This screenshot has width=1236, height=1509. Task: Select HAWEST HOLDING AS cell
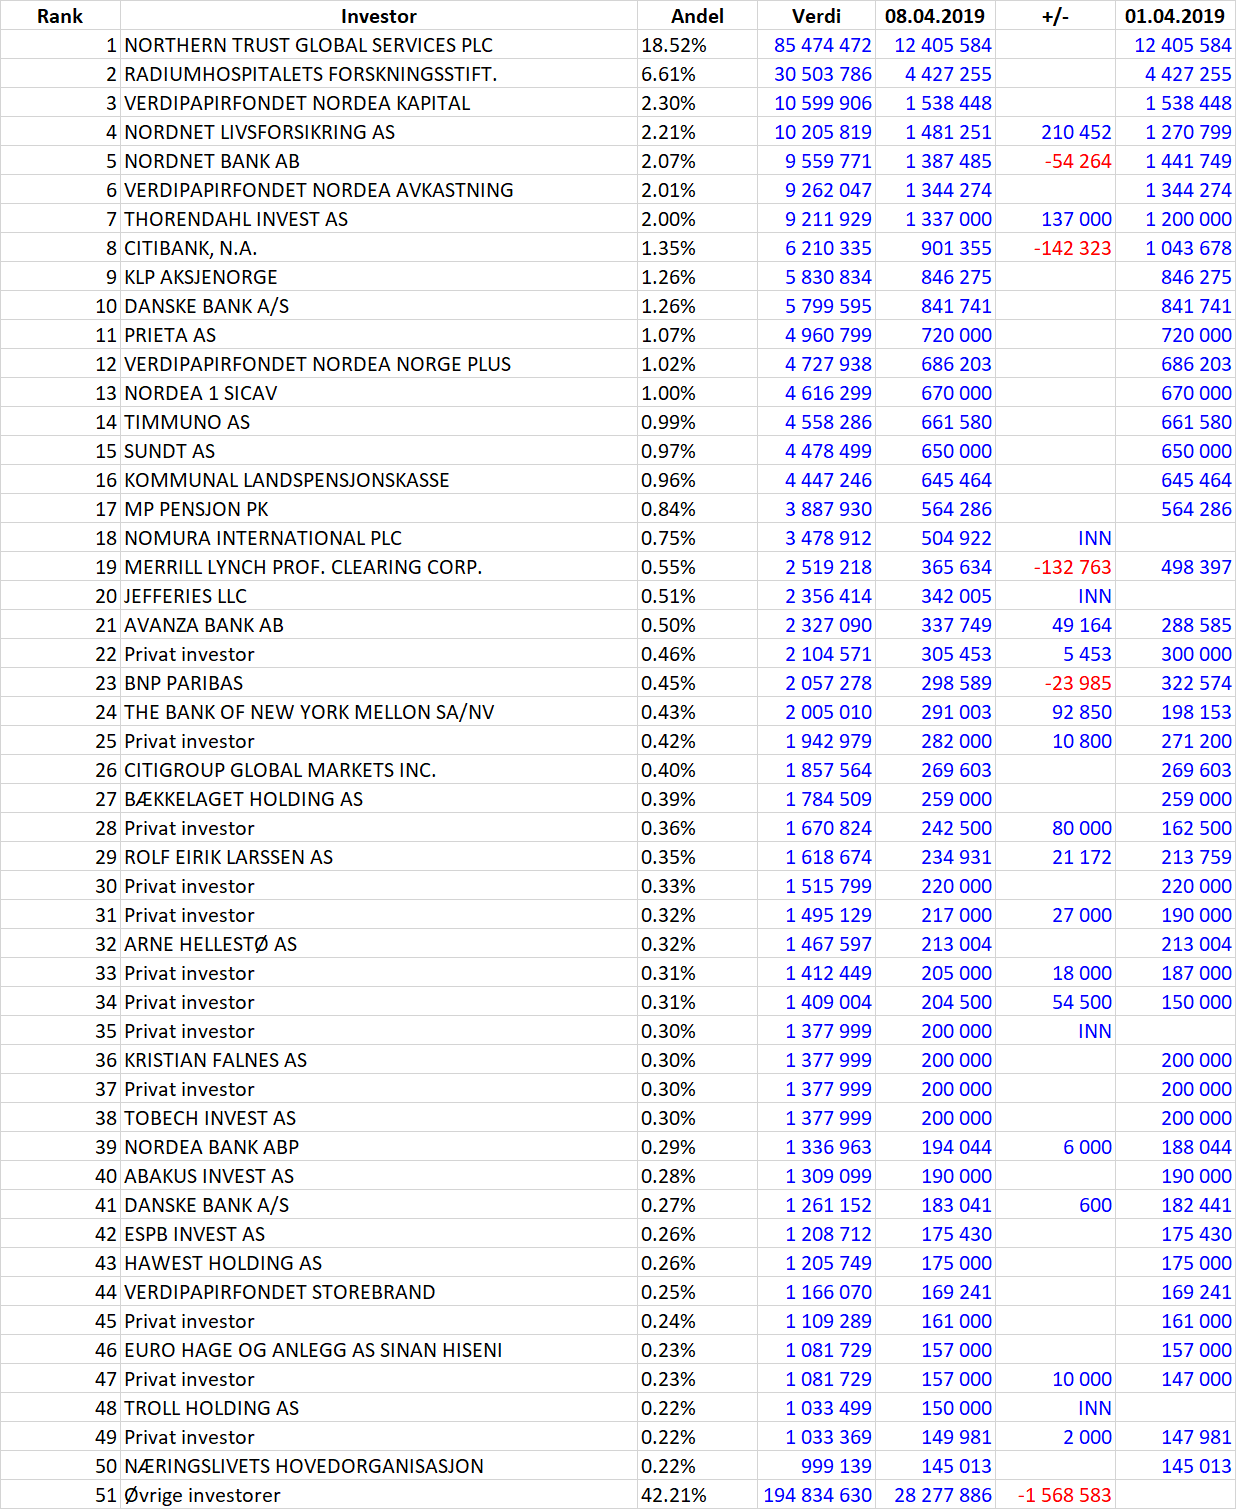tap(378, 1263)
